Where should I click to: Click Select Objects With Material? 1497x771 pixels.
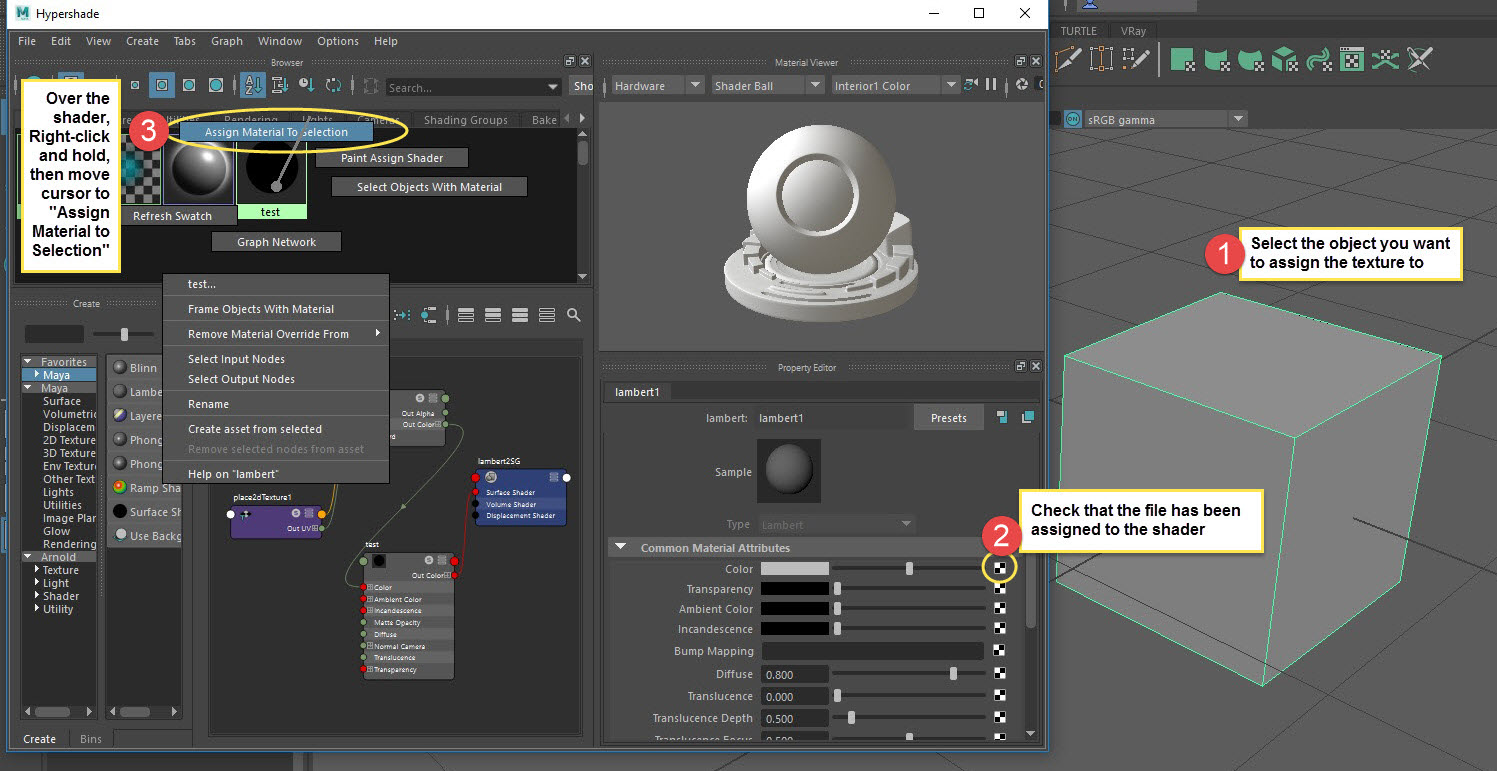[x=428, y=186]
